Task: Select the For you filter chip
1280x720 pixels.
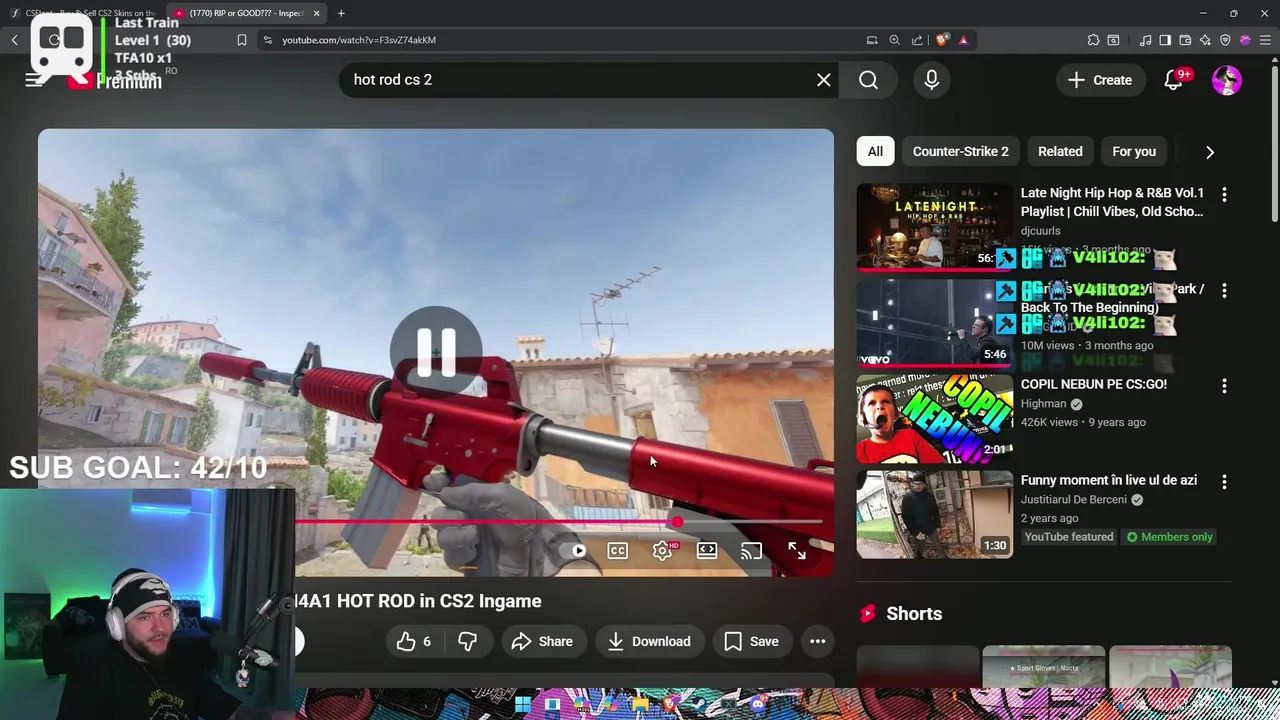Action: pyautogui.click(x=1134, y=151)
